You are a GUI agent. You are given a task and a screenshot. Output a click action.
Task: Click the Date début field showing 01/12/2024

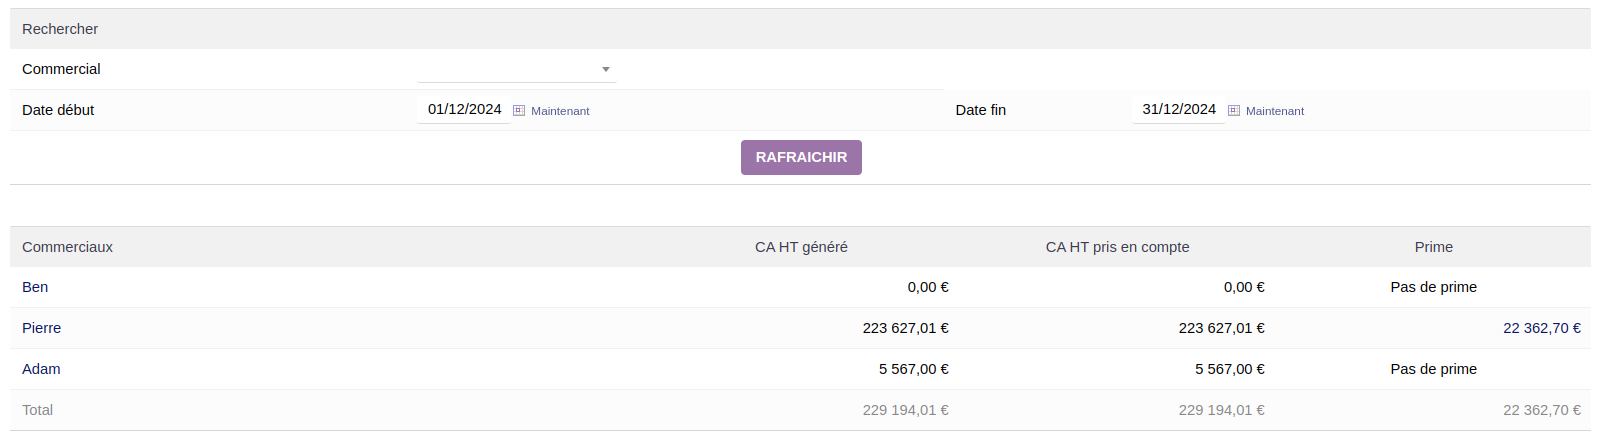pos(464,110)
